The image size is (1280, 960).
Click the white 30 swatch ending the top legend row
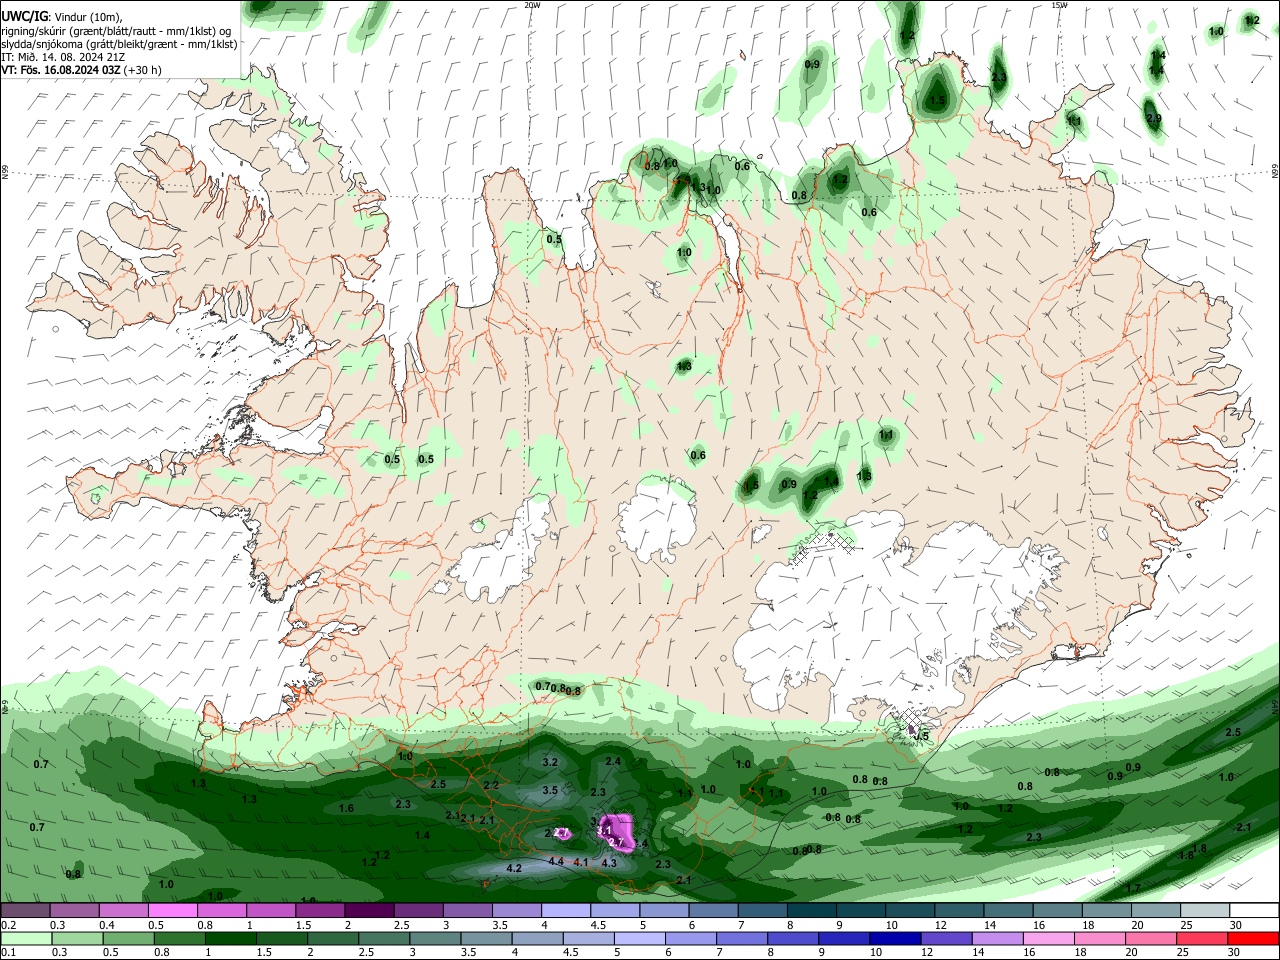[1254, 910]
